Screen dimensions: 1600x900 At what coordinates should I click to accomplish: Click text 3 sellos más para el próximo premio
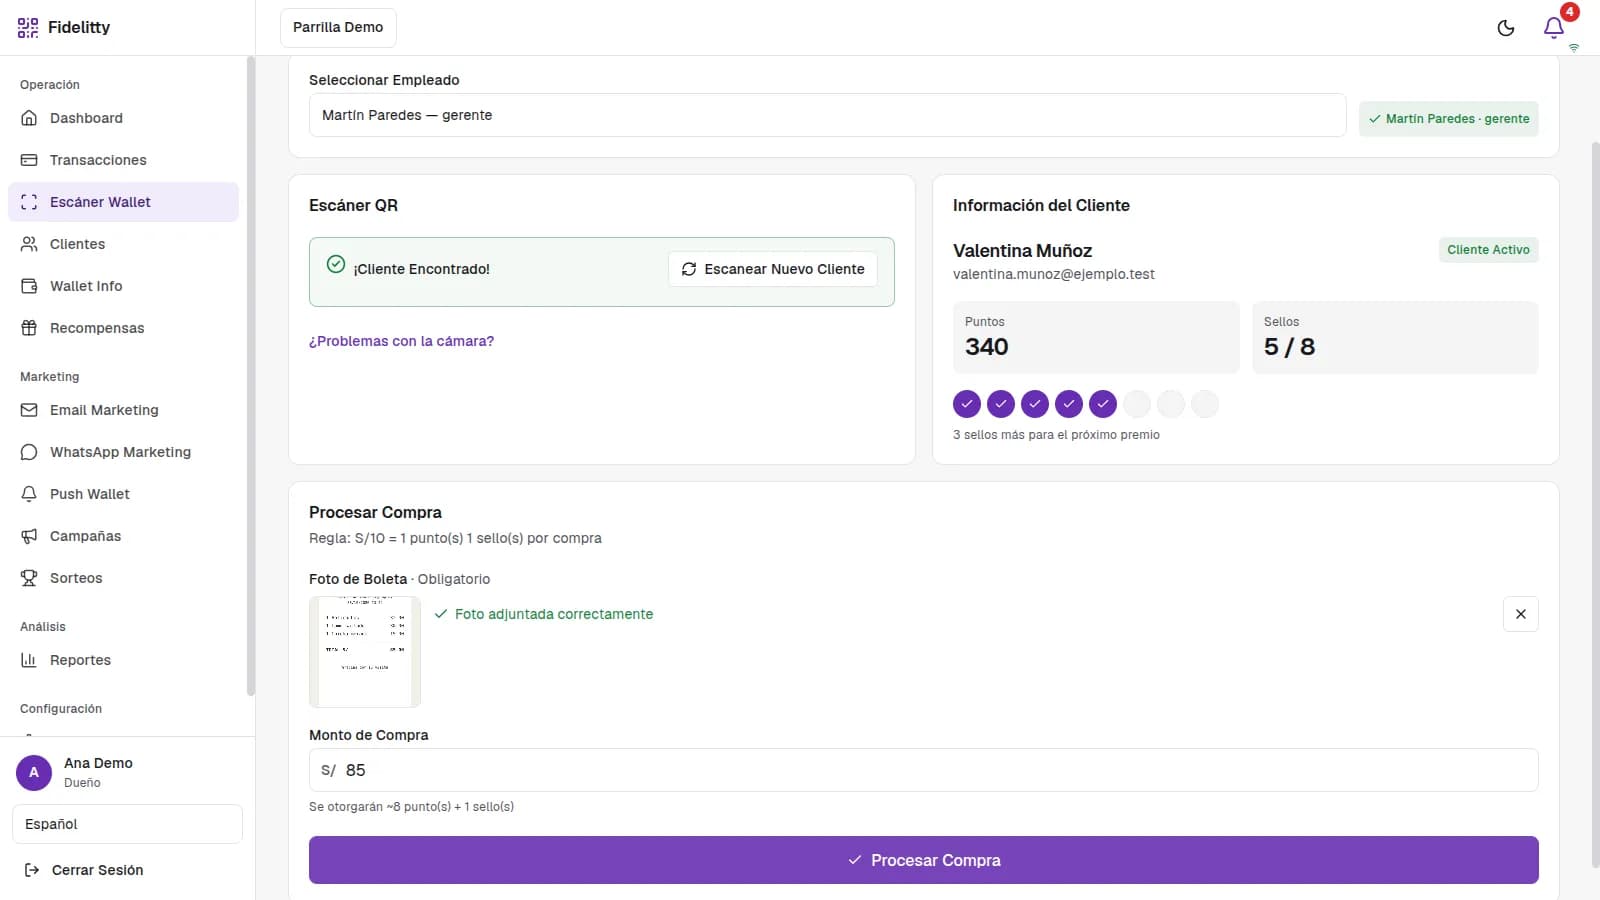(x=1056, y=435)
